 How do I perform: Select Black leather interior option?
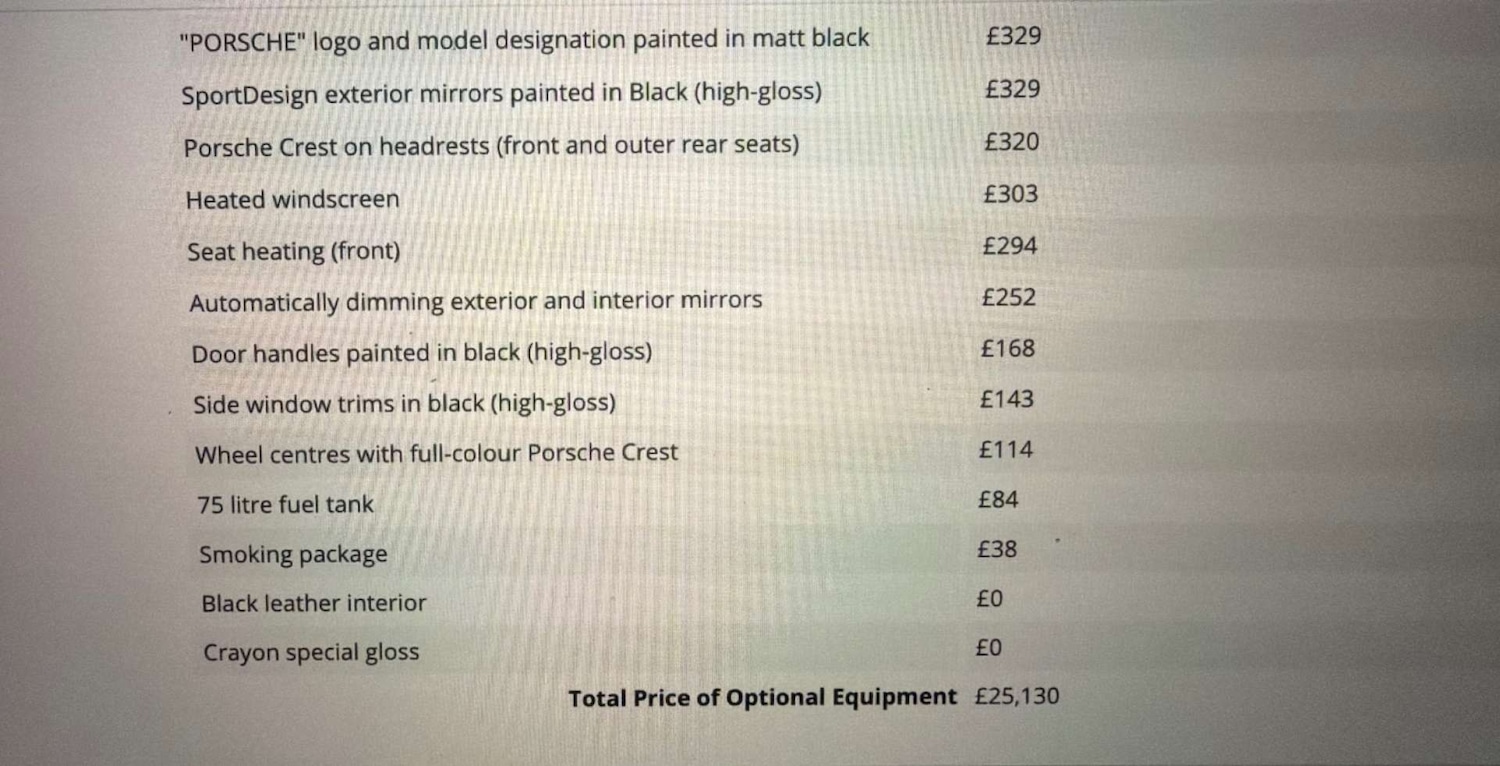click(x=313, y=604)
